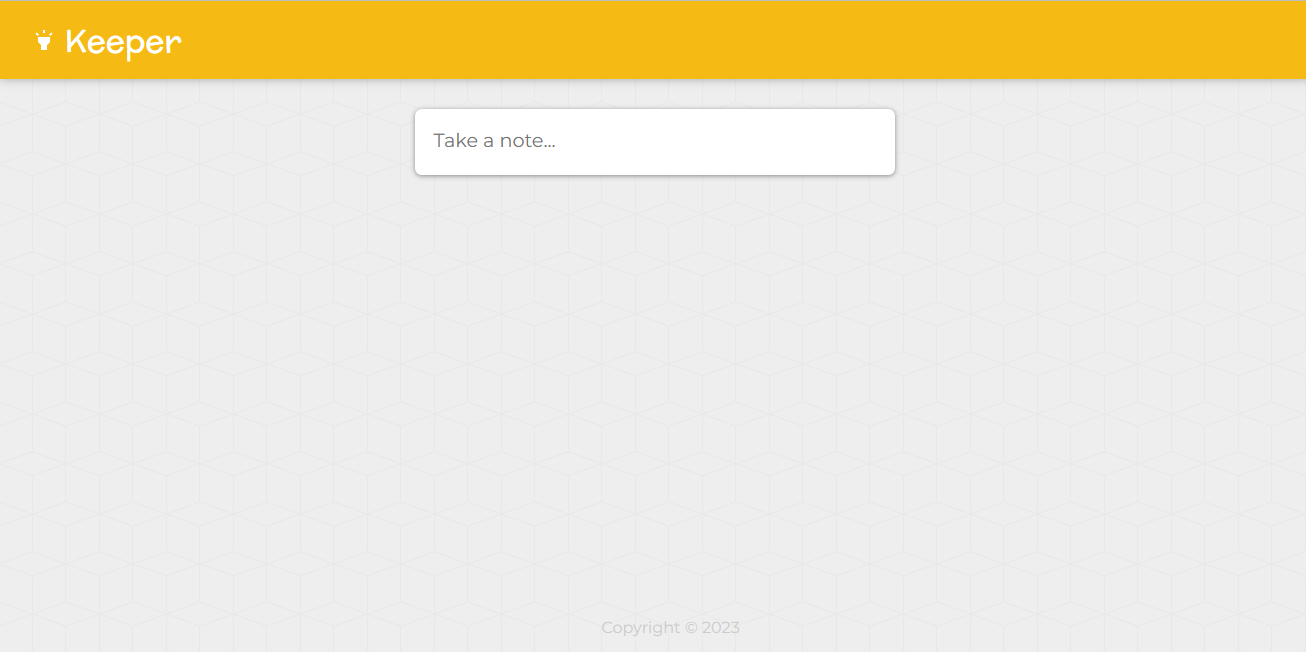Screen dimensions: 1306x652
Task: Click the yellow header bar
Action: coord(653,40)
